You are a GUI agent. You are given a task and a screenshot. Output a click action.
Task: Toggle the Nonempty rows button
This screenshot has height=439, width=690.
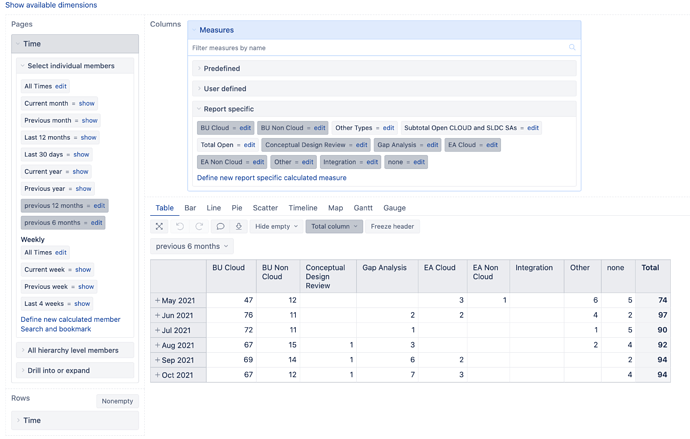[x=117, y=401]
